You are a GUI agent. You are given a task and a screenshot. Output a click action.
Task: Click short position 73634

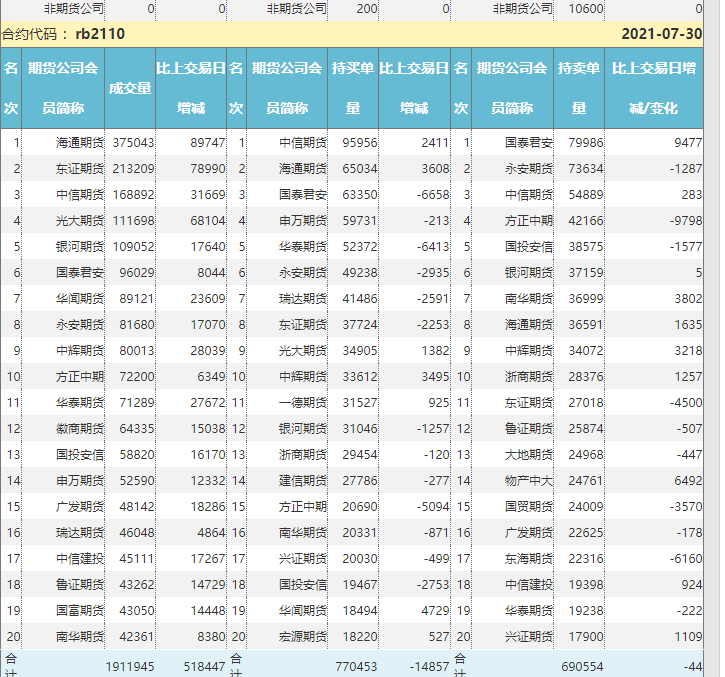586,169
